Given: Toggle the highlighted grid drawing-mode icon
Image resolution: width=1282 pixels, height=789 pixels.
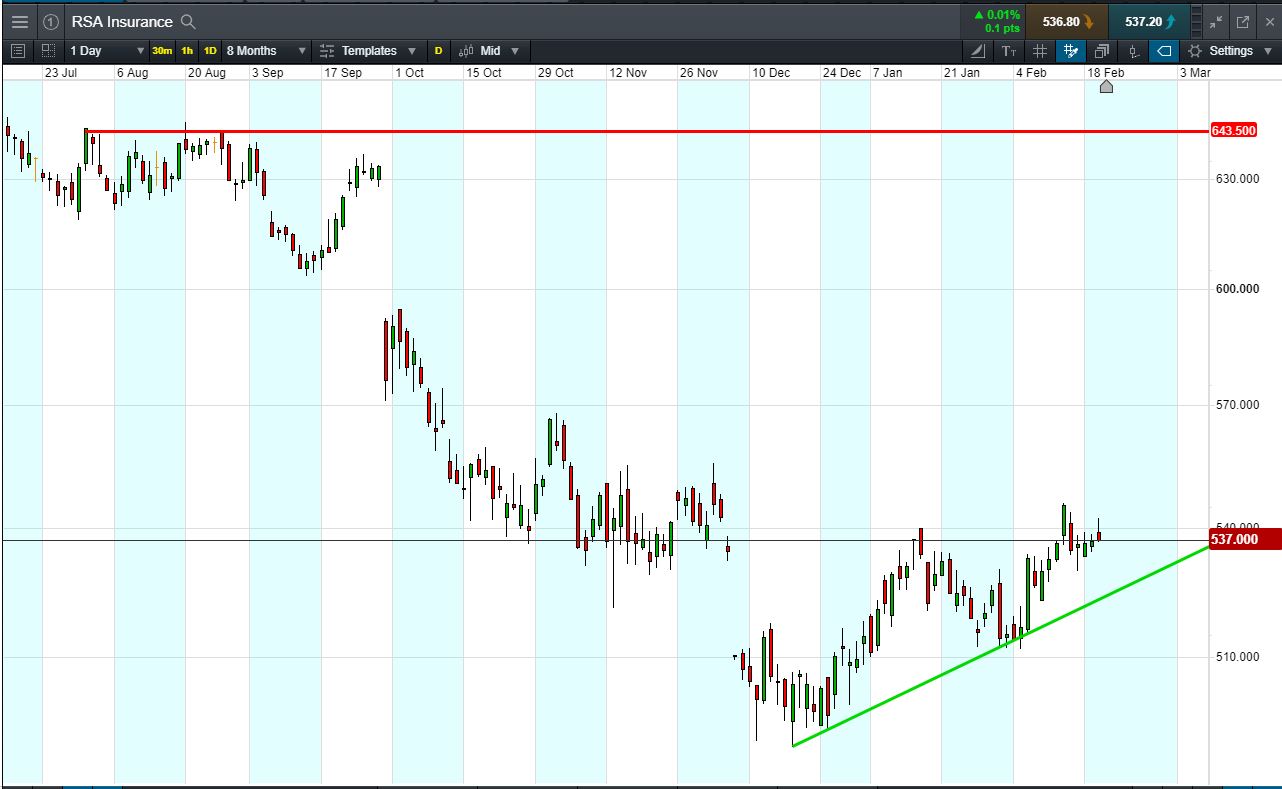Looking at the screenshot, I should click(1071, 50).
